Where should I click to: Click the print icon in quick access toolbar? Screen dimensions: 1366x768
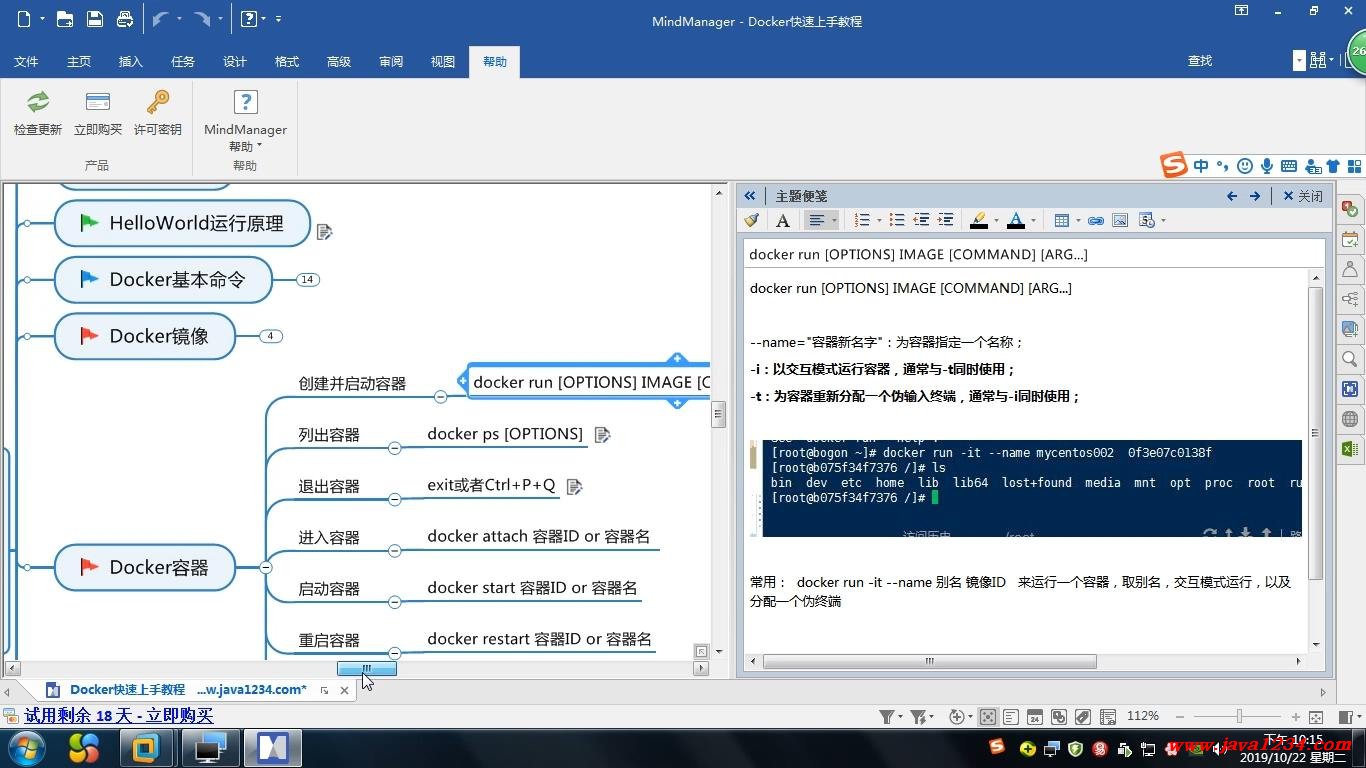(125, 19)
